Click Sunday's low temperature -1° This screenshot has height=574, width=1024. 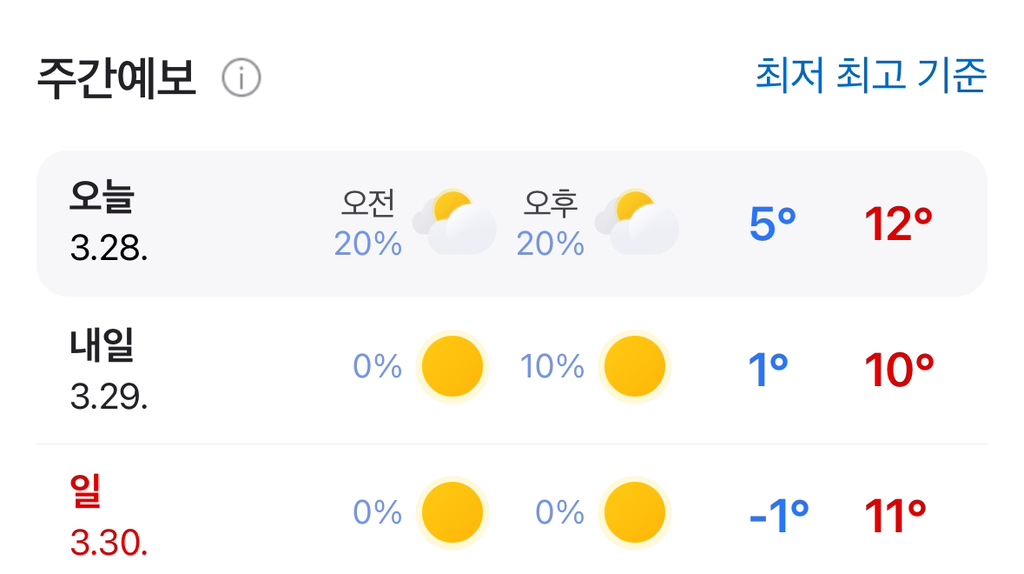[x=778, y=516]
